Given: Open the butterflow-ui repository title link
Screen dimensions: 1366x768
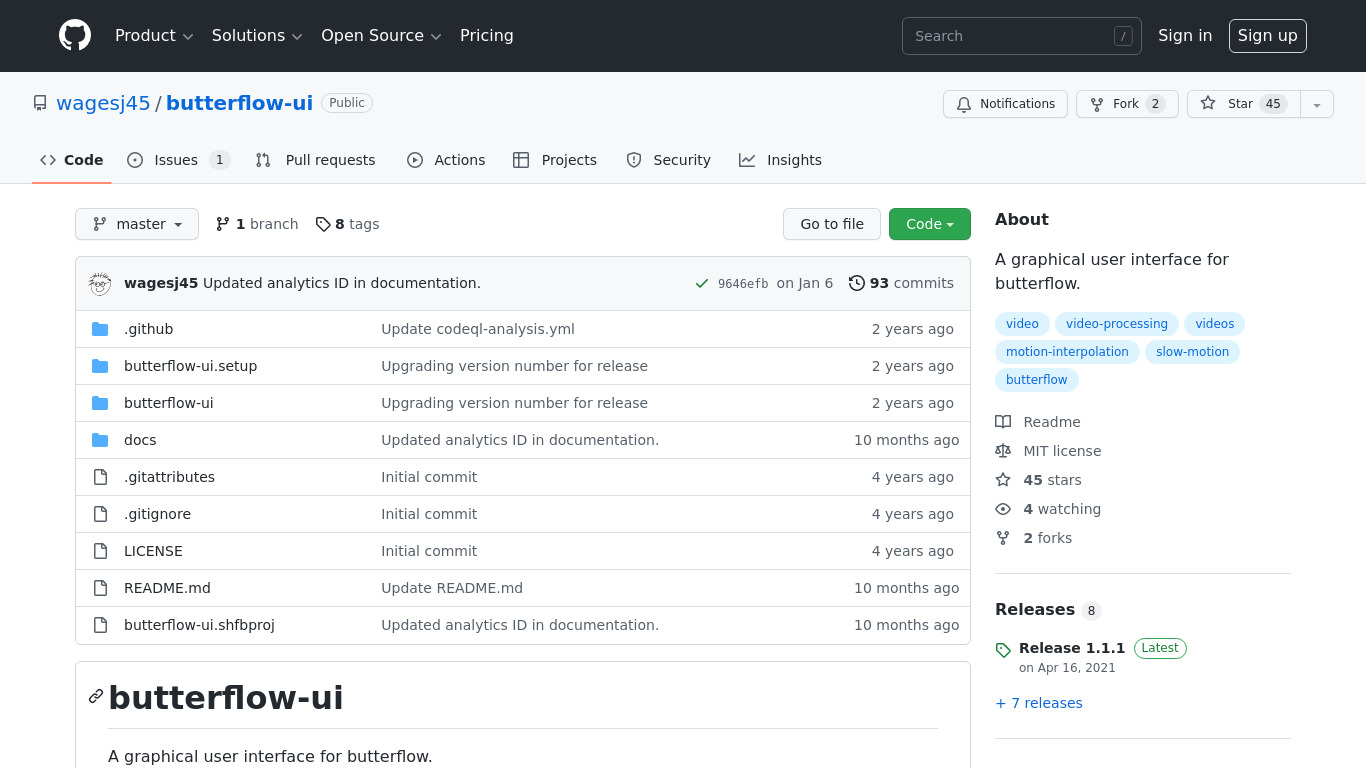Looking at the screenshot, I should click(239, 103).
